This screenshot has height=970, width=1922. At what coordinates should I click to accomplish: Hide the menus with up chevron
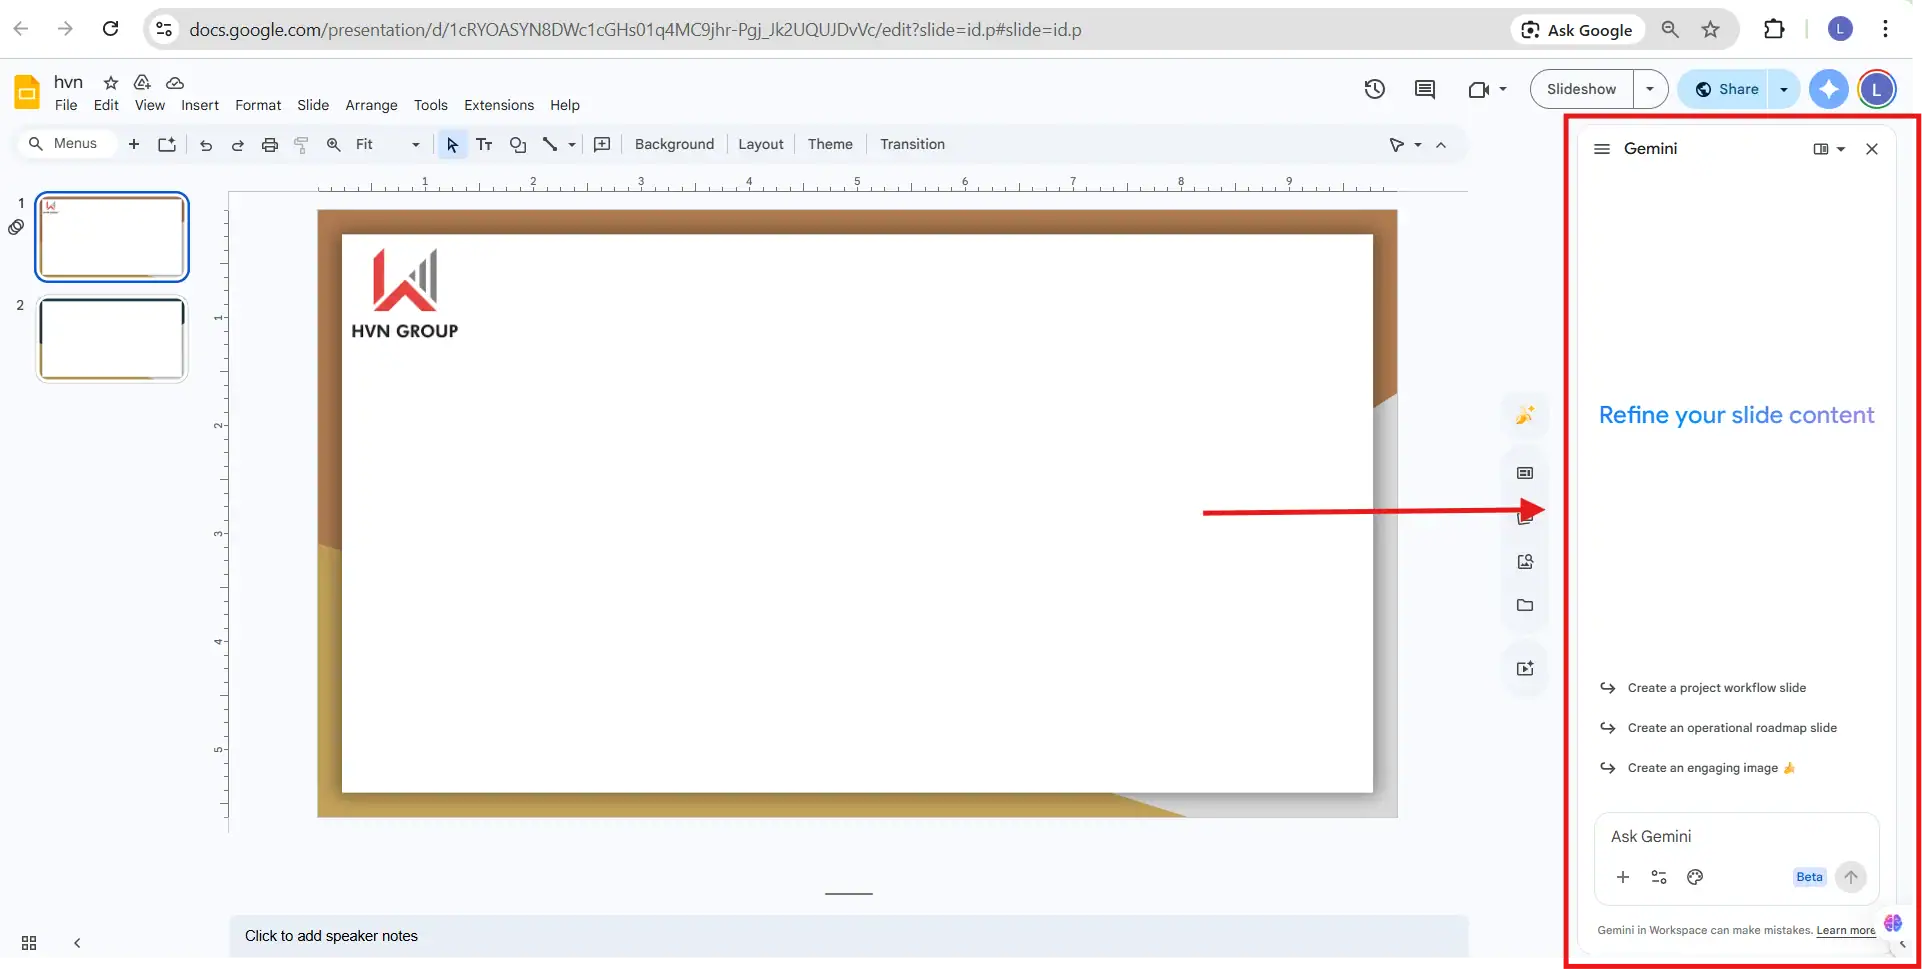(1441, 145)
